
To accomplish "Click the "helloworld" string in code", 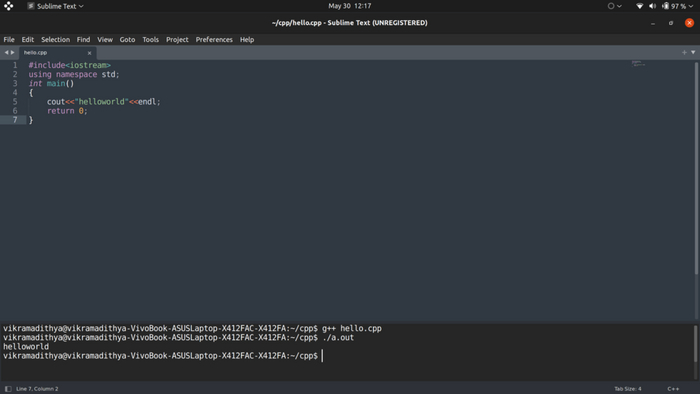I will (101, 102).
